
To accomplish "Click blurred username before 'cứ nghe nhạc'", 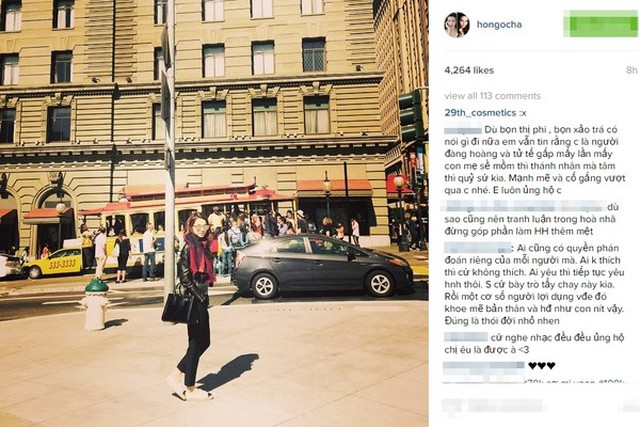I will 466,337.
